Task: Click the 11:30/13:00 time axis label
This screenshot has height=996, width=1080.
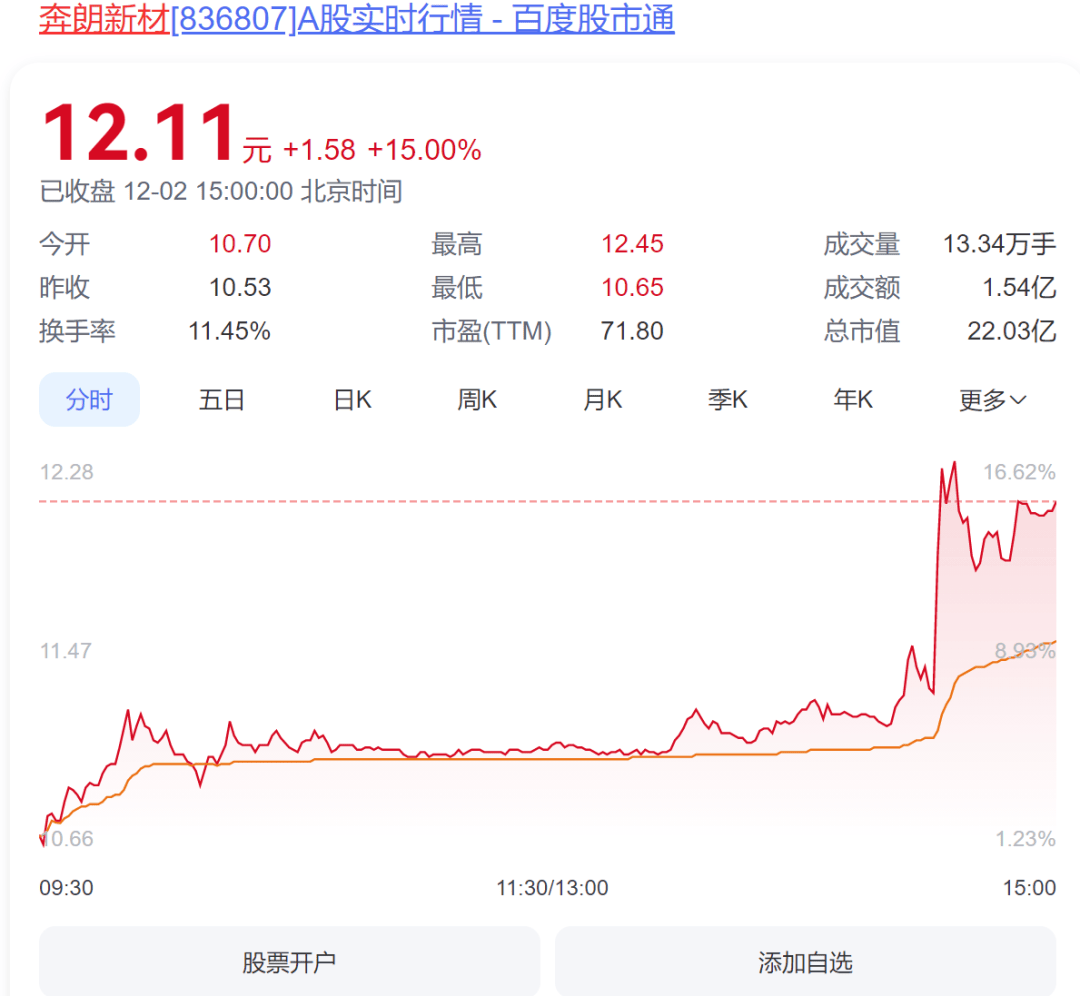Action: click(552, 887)
